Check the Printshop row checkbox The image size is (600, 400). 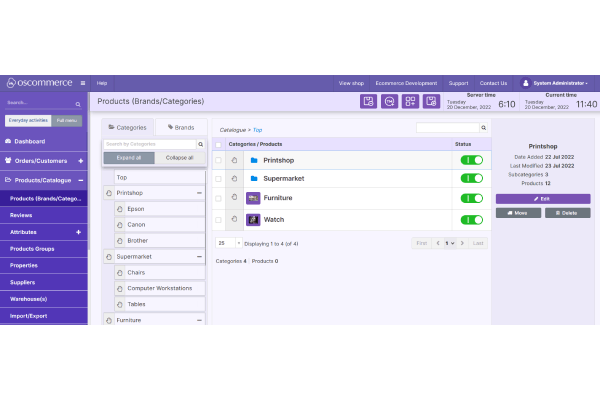[218, 160]
